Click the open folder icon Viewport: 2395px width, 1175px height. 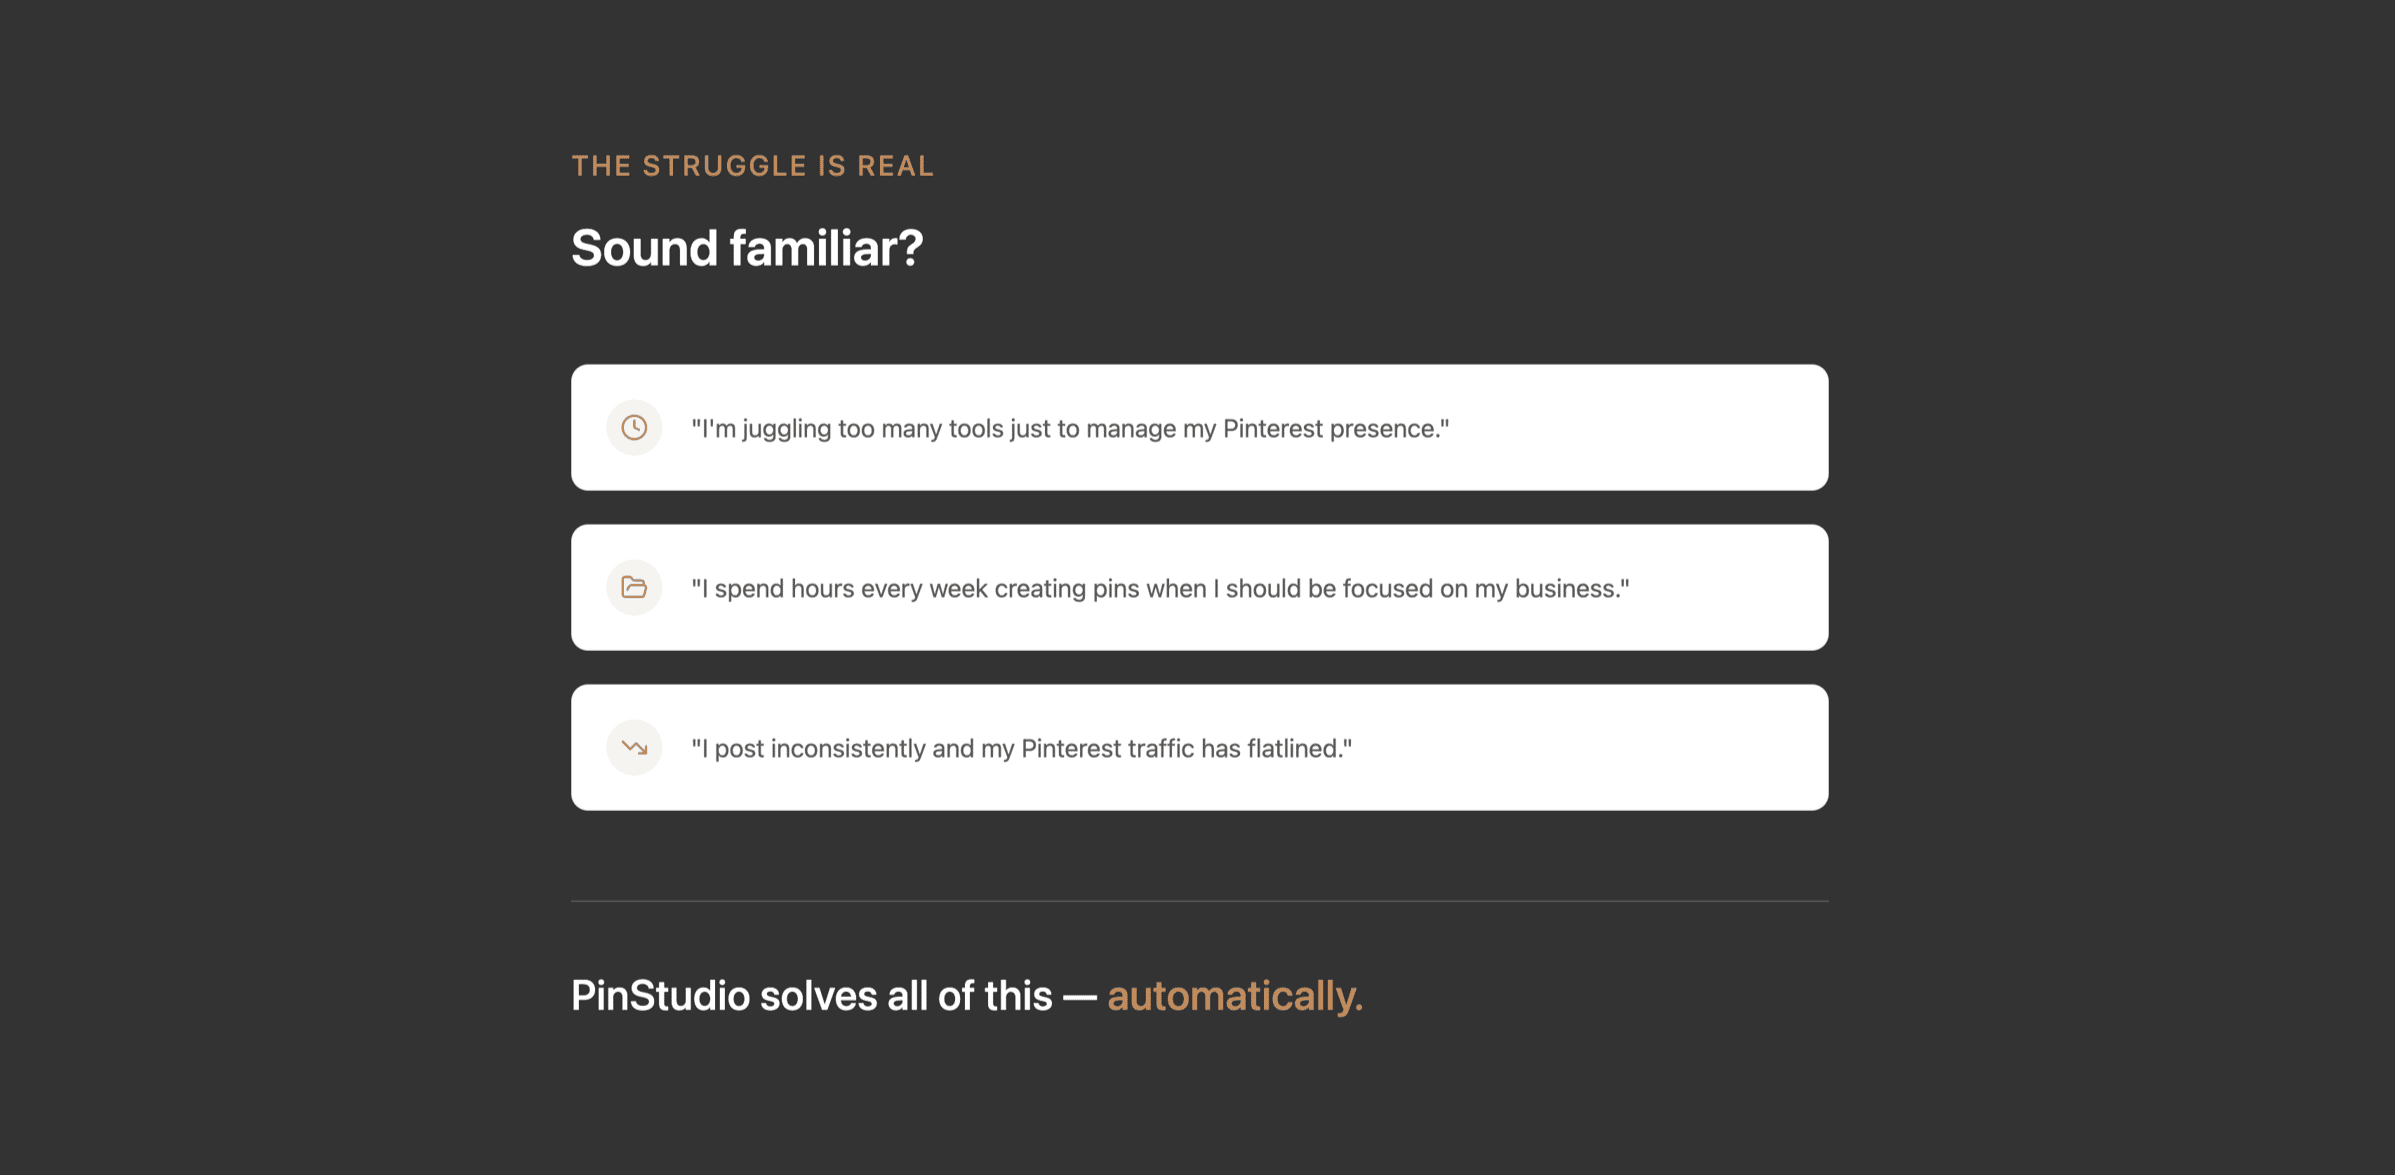pos(634,588)
